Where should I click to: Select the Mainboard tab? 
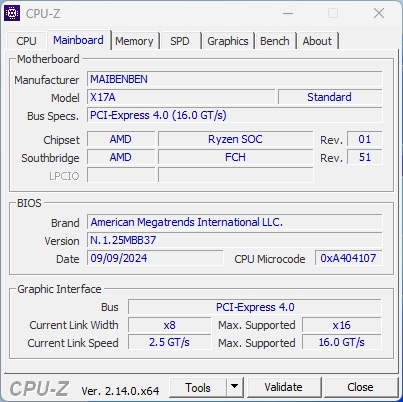pos(78,40)
